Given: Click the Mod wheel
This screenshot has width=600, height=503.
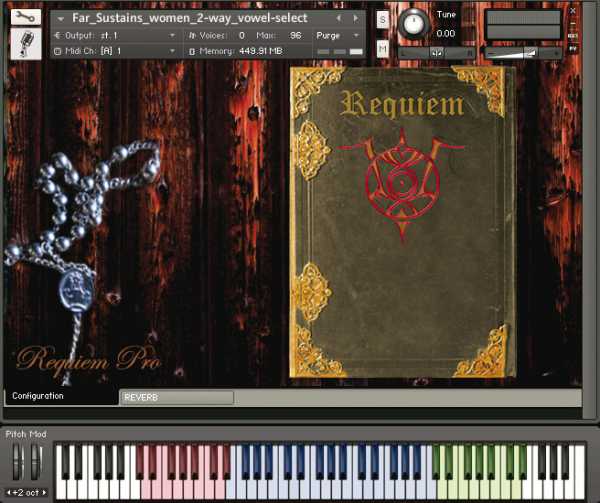Looking at the screenshot, I should click(36, 462).
